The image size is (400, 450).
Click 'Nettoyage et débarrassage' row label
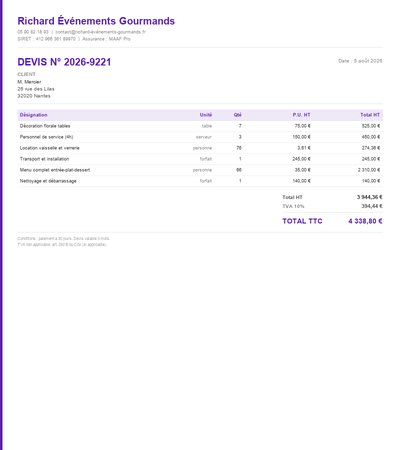[48, 181]
